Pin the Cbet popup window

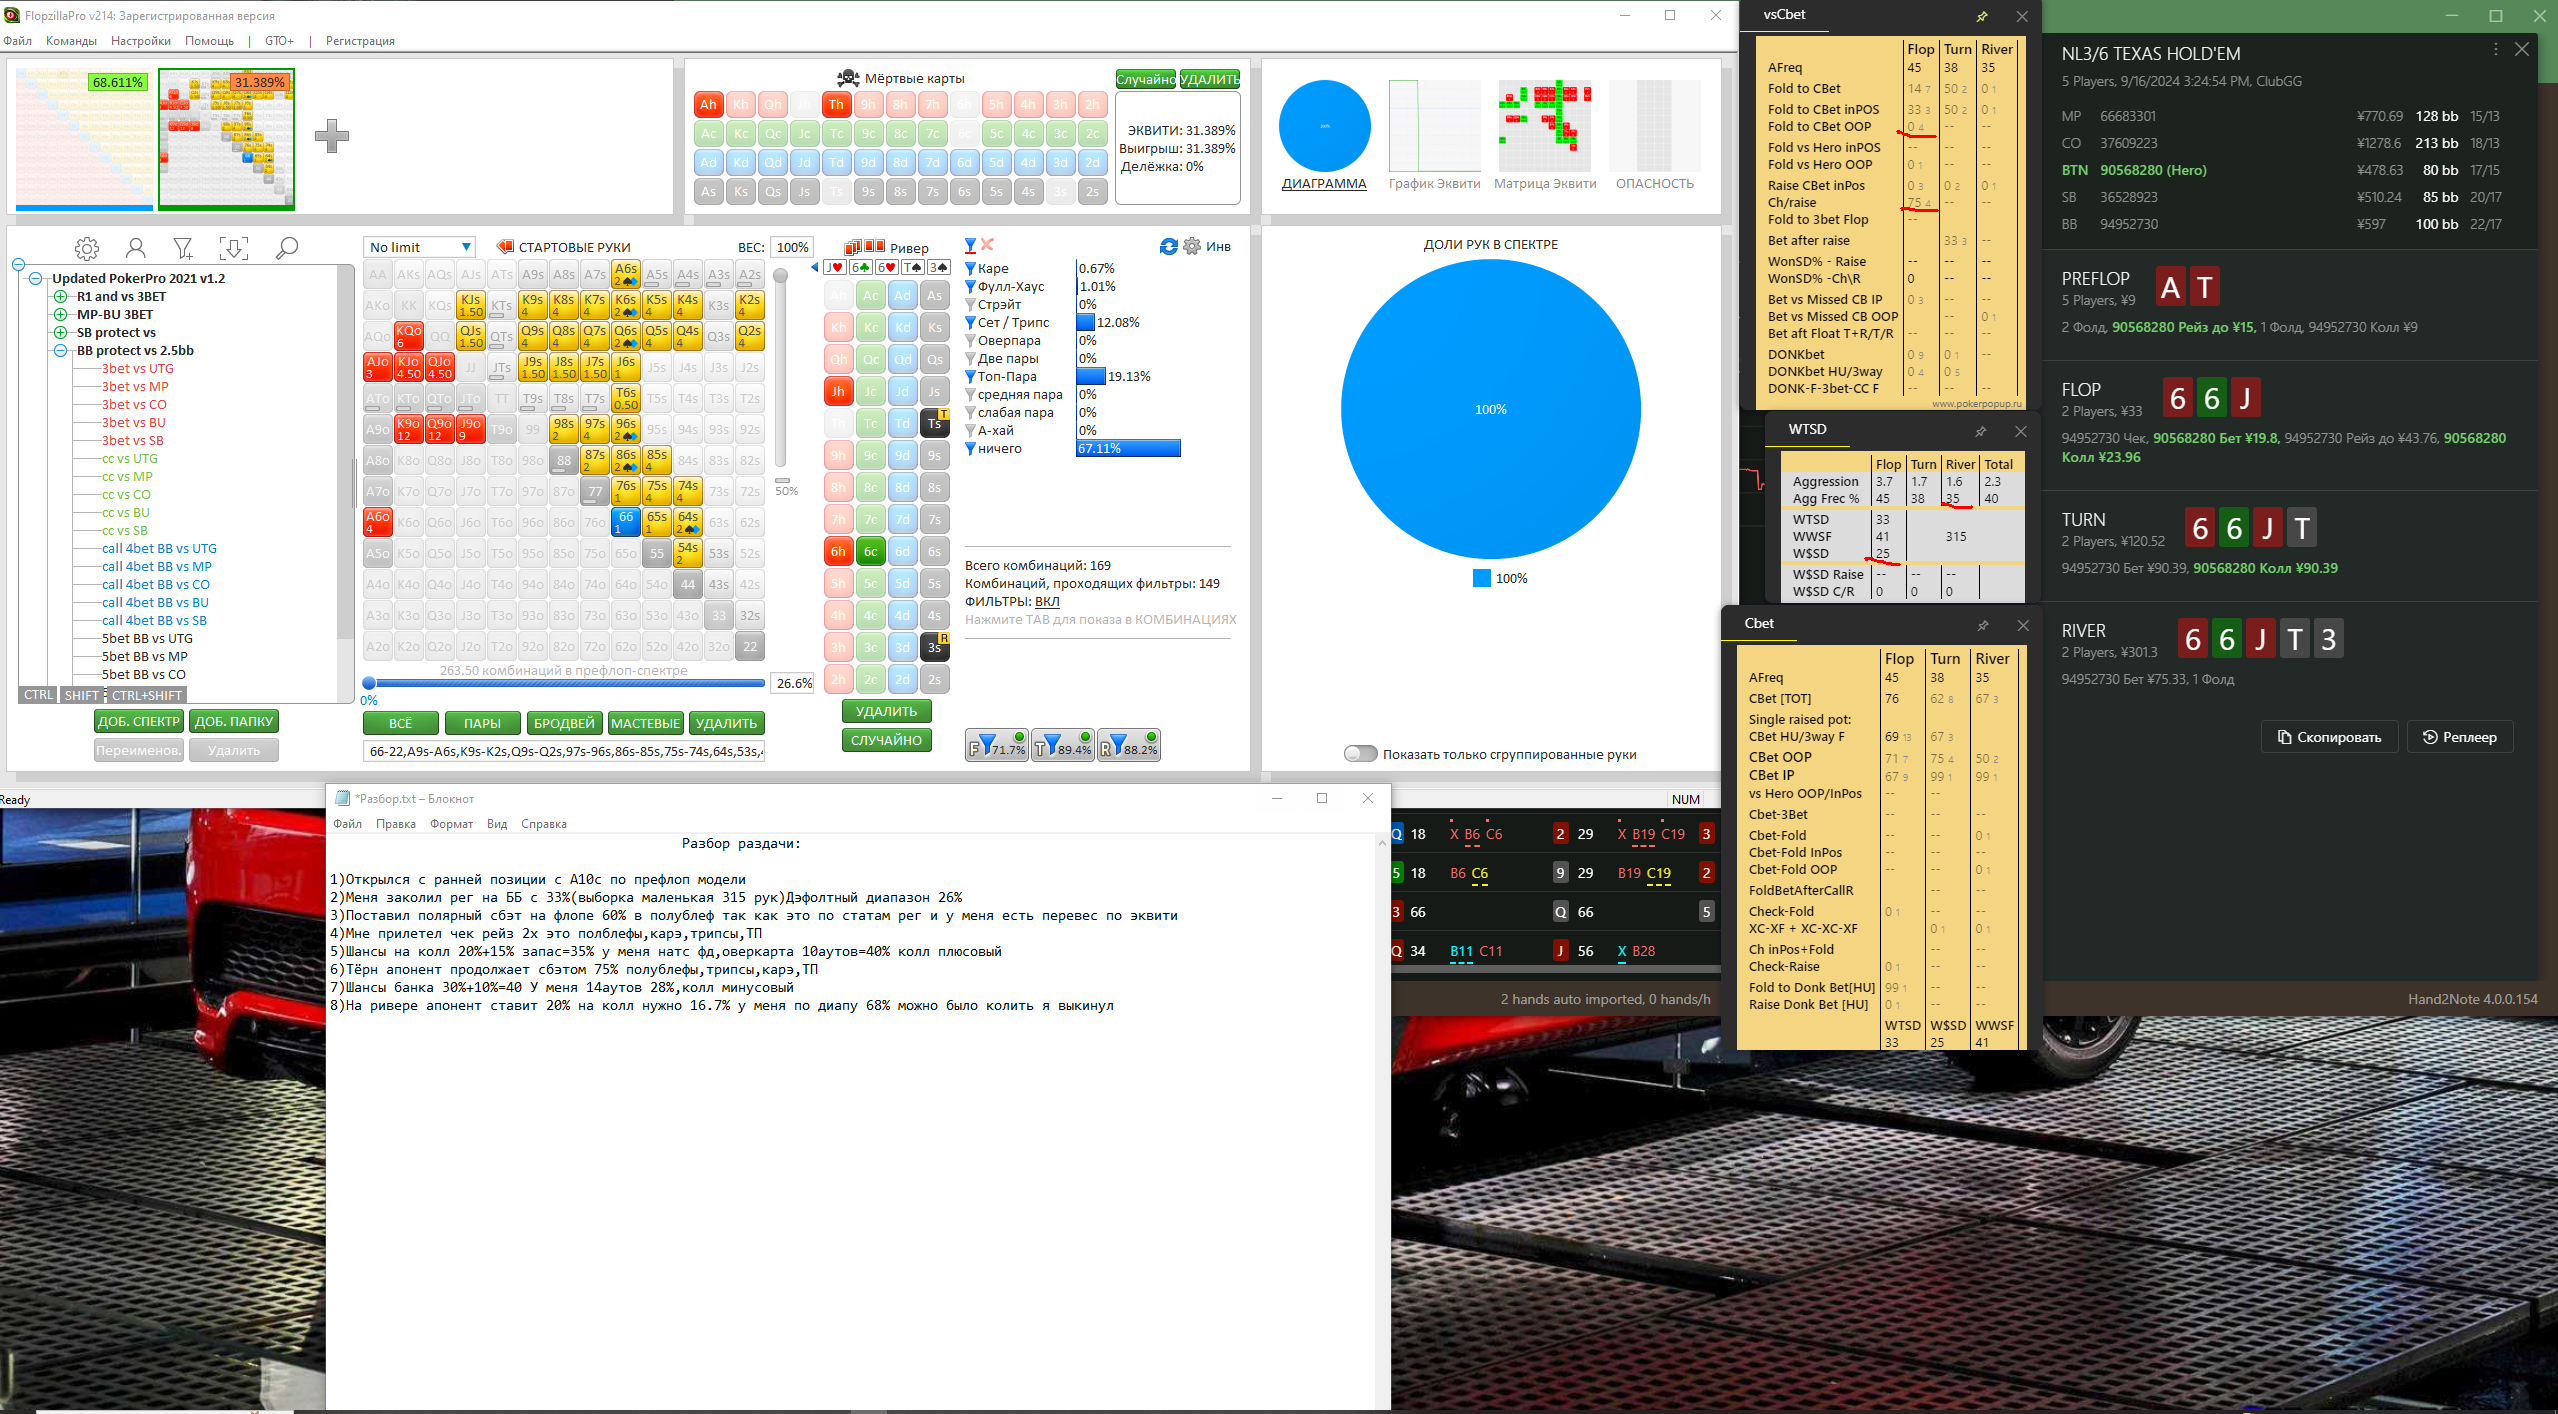(x=1982, y=625)
